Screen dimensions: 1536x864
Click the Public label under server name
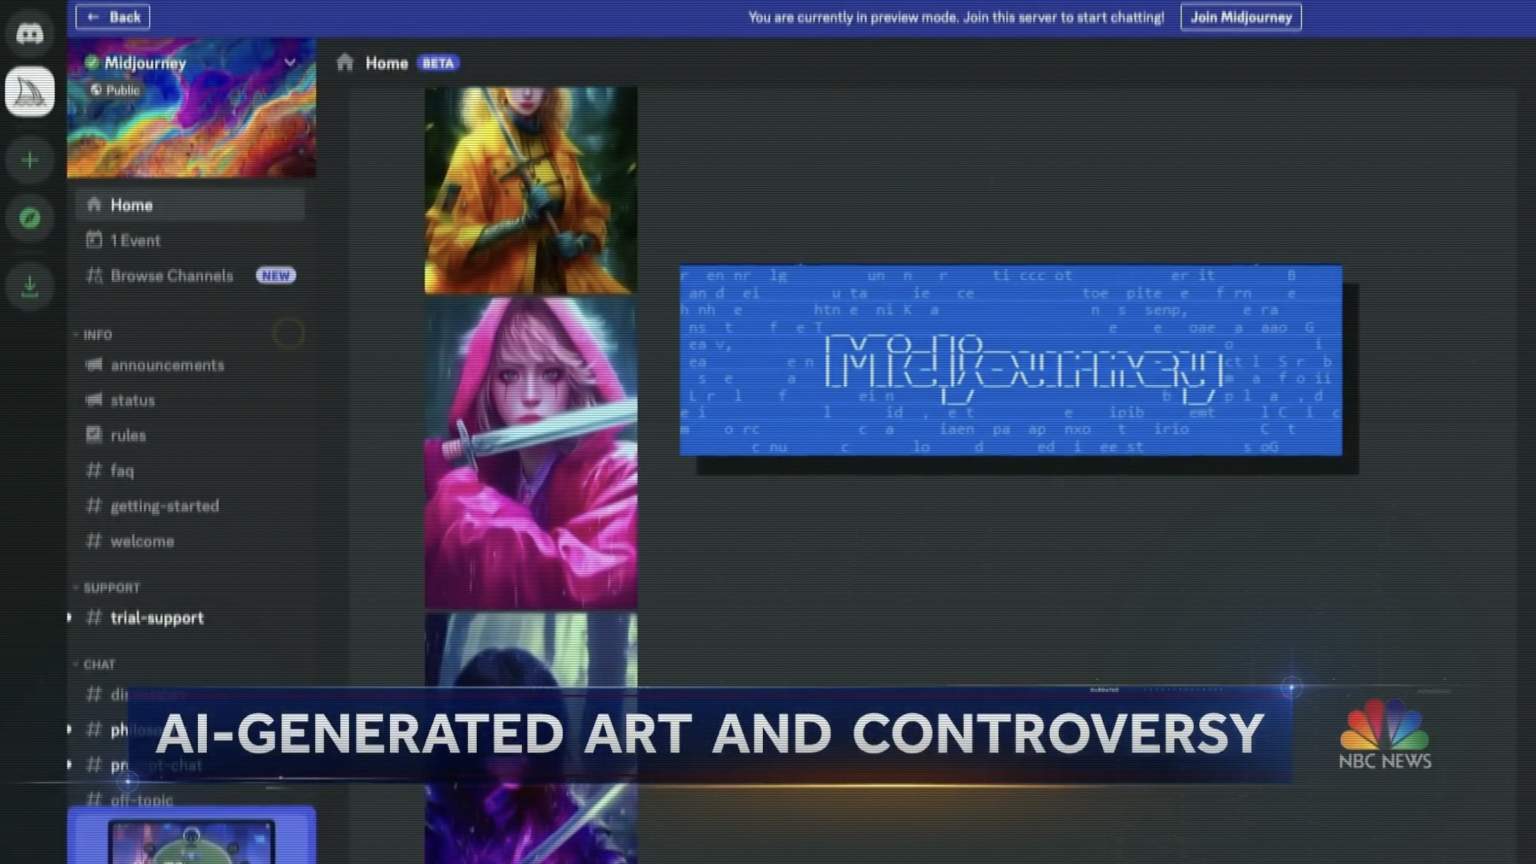(x=115, y=90)
